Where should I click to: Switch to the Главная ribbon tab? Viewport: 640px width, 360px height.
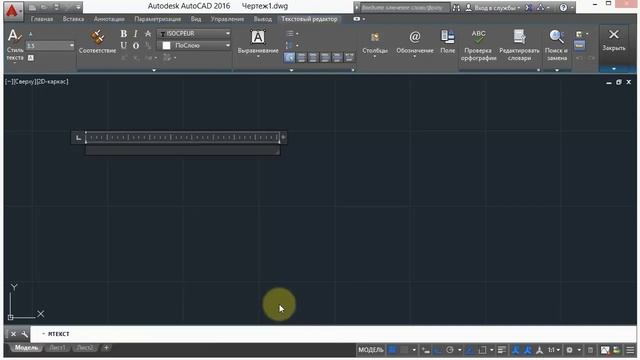click(x=42, y=19)
